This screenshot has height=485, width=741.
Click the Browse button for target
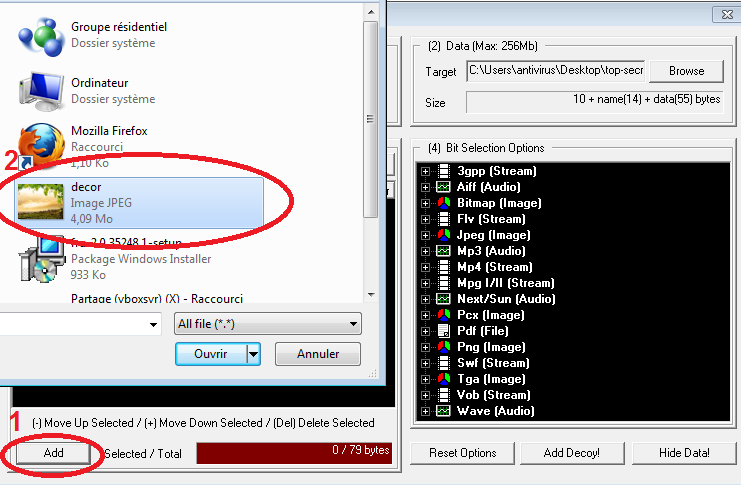[x=686, y=71]
